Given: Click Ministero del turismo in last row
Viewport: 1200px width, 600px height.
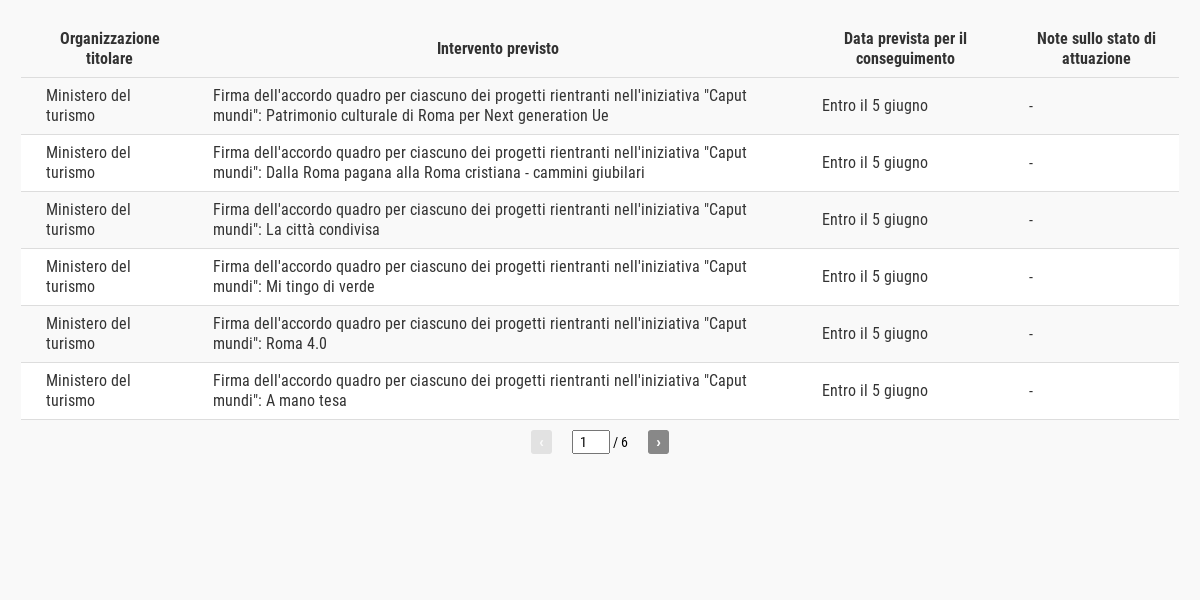Looking at the screenshot, I should pos(88,391).
